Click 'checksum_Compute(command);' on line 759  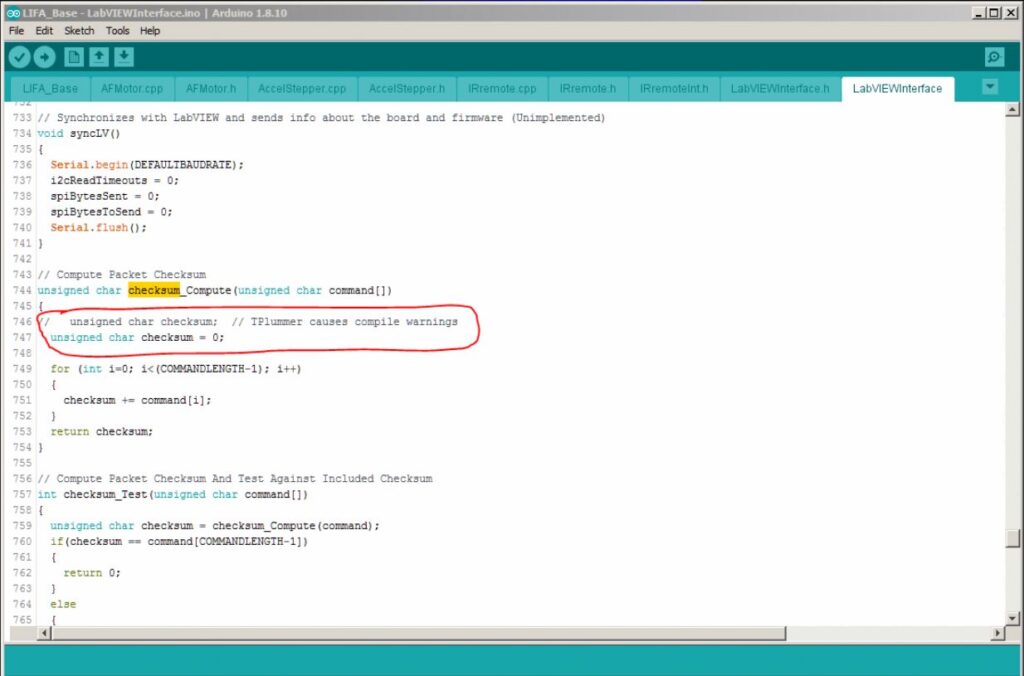(296, 526)
